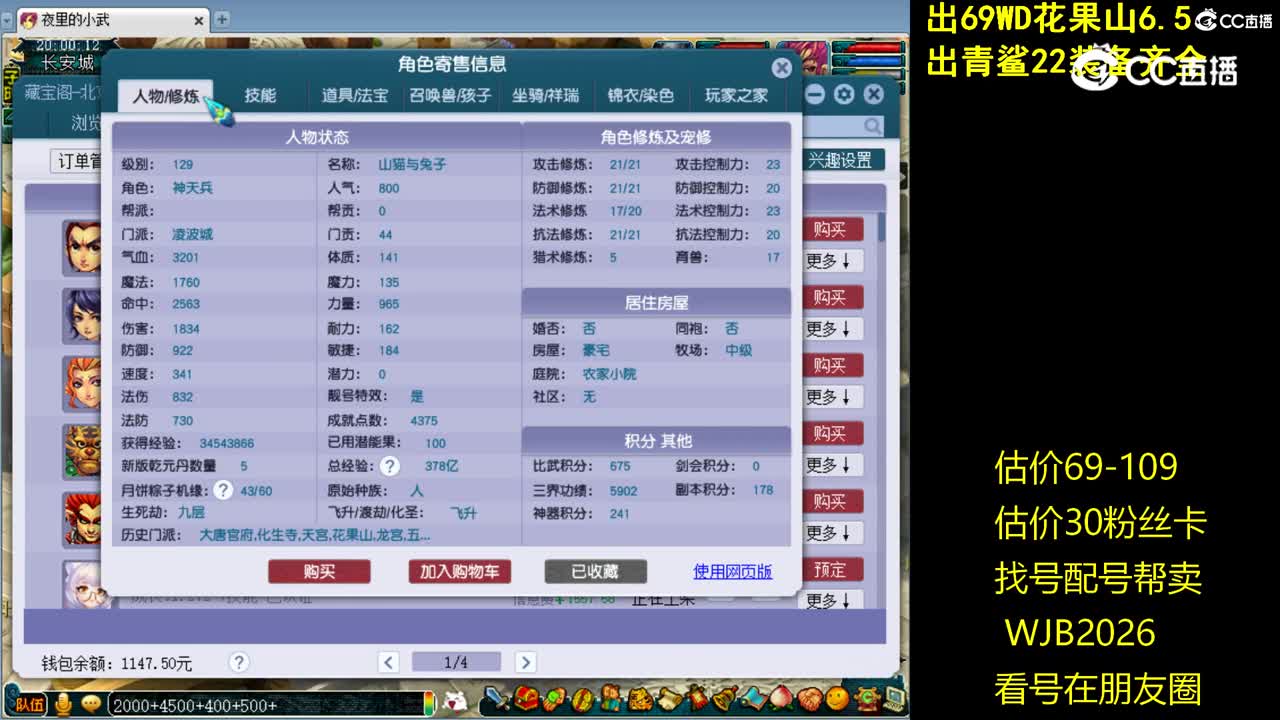This screenshot has height=720, width=1280.
Task: Expand the 更多 dropdown under 预定
Action: click(833, 600)
